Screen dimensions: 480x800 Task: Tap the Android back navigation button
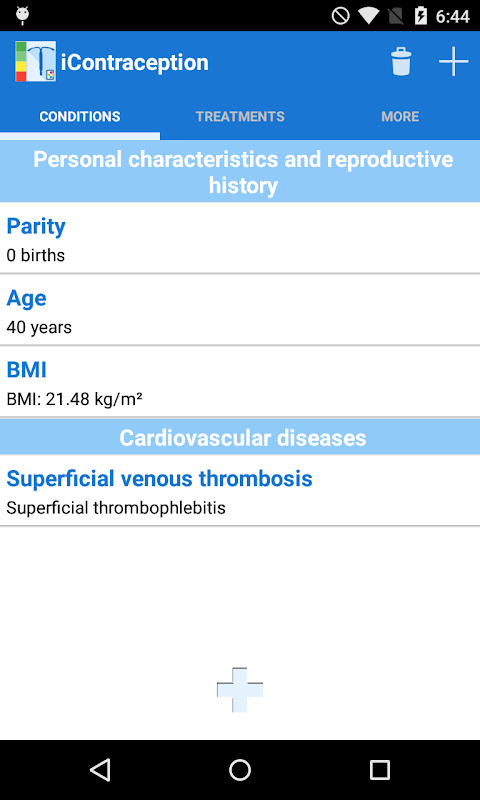point(100,769)
